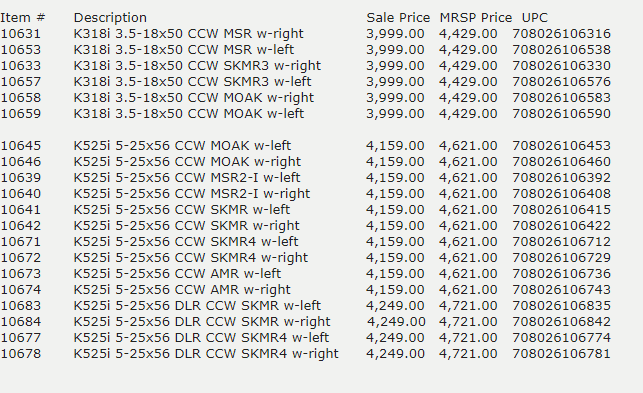643x393 pixels.
Task: Select the Item # column header
Action: pyautogui.click(x=23, y=18)
